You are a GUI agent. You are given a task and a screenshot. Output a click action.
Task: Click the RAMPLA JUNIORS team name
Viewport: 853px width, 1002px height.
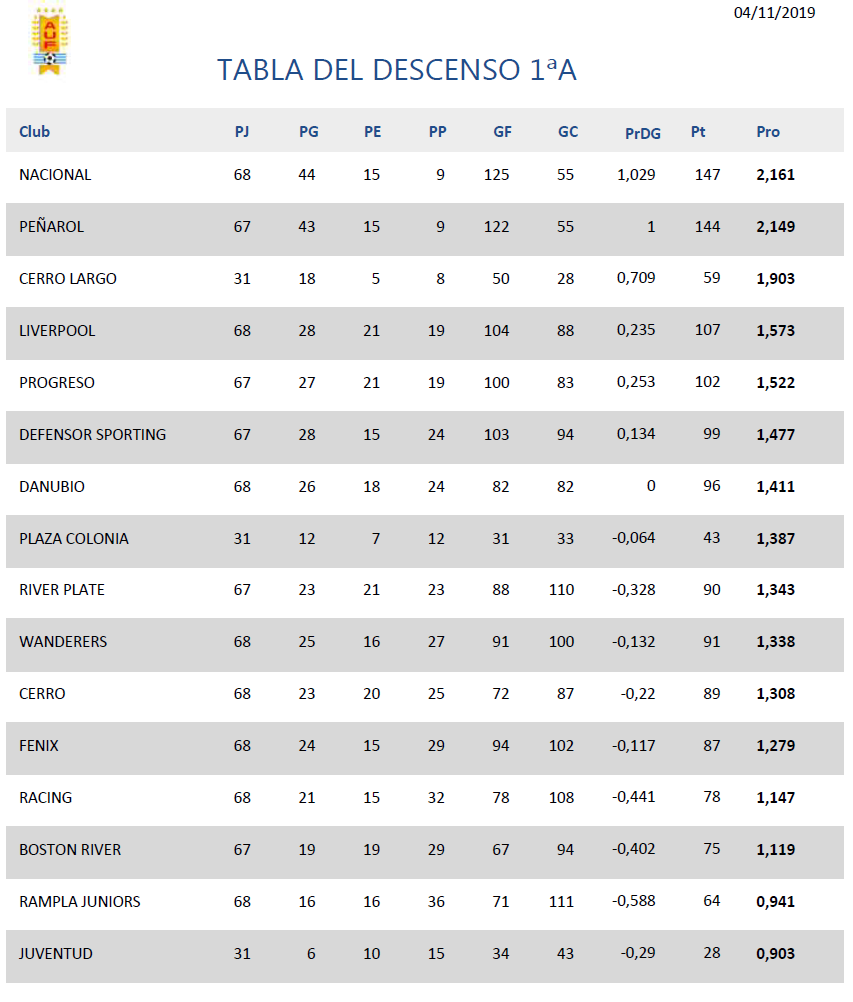[x=80, y=902]
